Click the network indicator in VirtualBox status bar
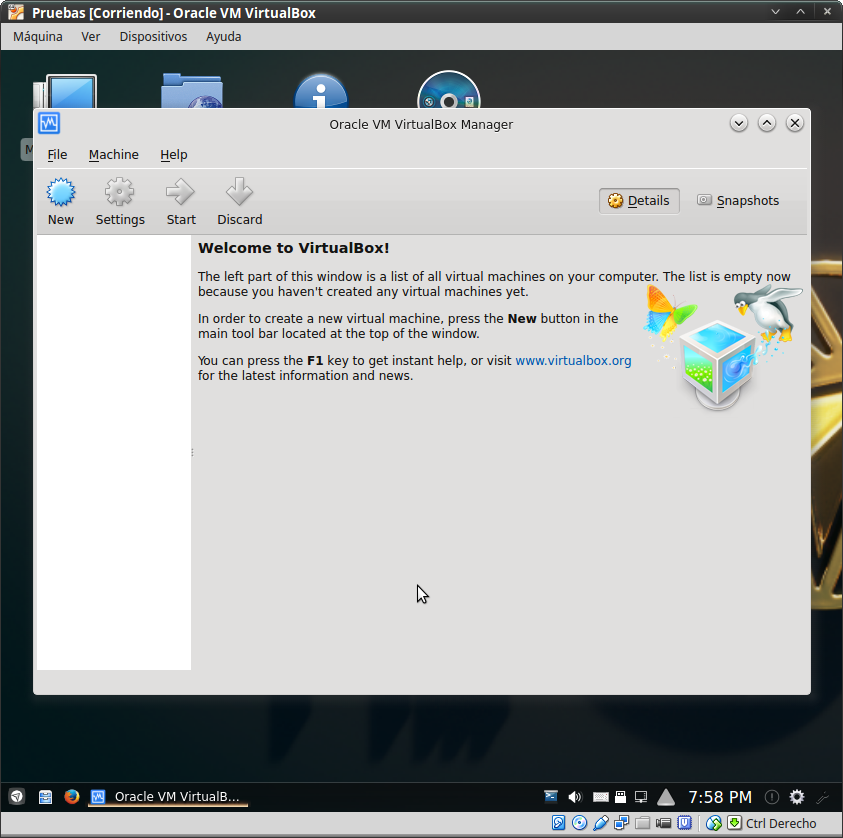This screenshot has width=843, height=838. 622,823
